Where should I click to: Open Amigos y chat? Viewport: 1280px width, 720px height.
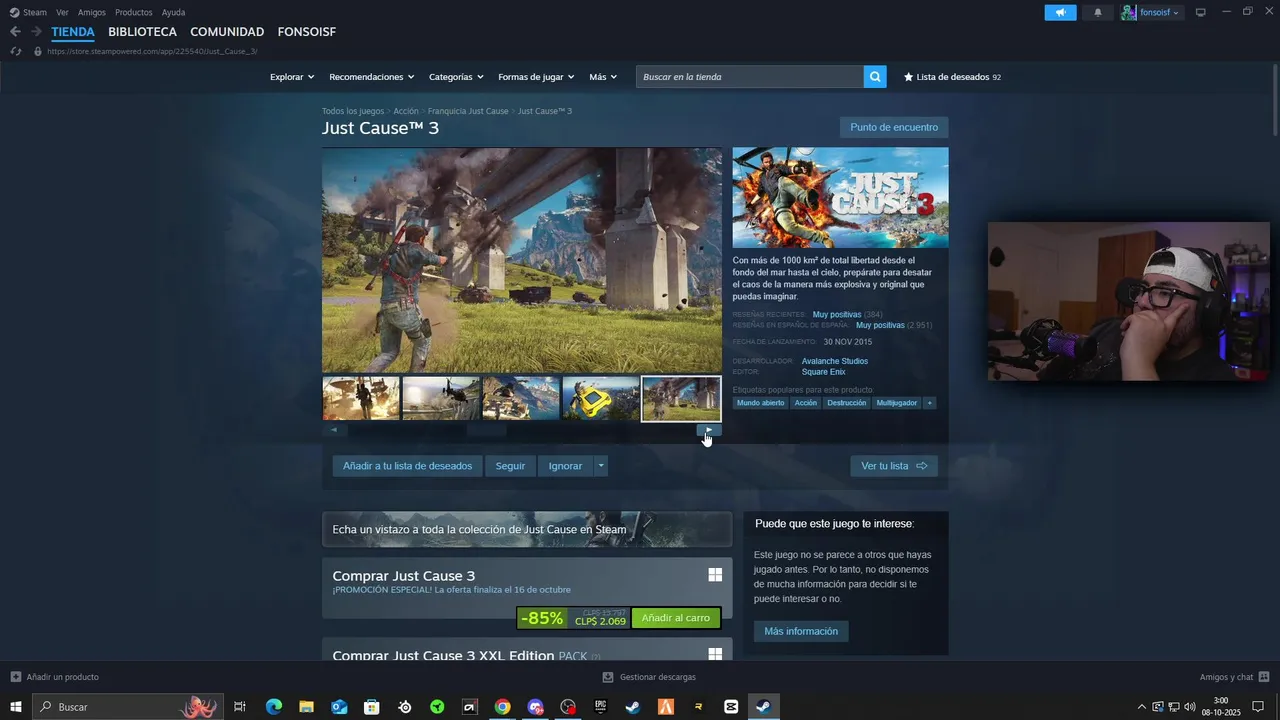(1234, 677)
